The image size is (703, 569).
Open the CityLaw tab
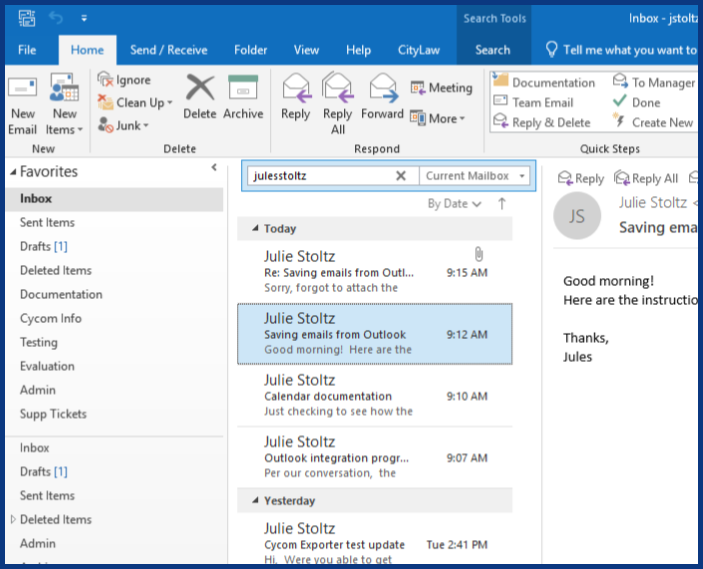coord(419,50)
